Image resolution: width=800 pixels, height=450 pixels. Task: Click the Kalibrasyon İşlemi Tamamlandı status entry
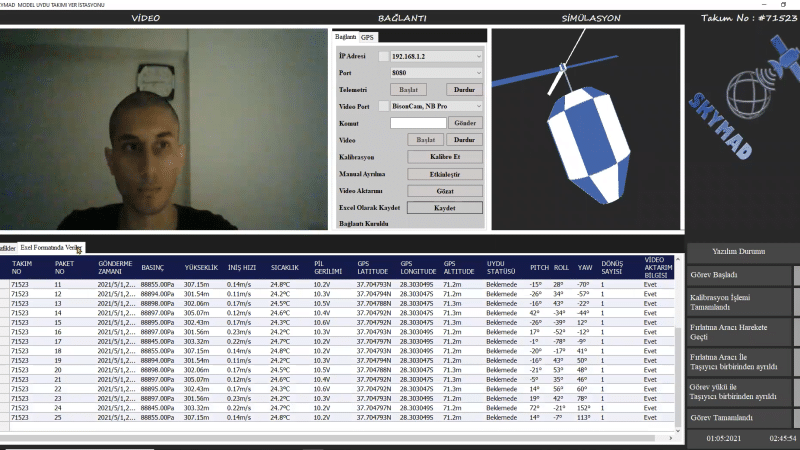(739, 303)
